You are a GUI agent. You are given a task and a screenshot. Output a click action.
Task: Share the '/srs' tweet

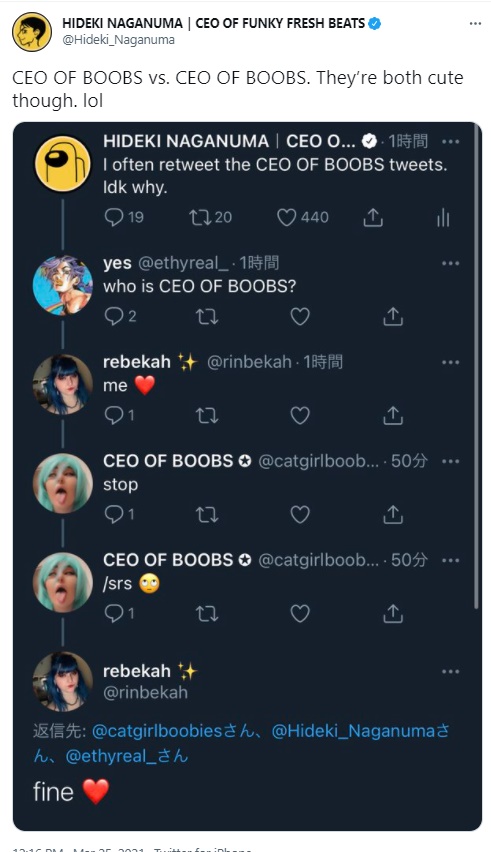pyautogui.click(x=393, y=613)
